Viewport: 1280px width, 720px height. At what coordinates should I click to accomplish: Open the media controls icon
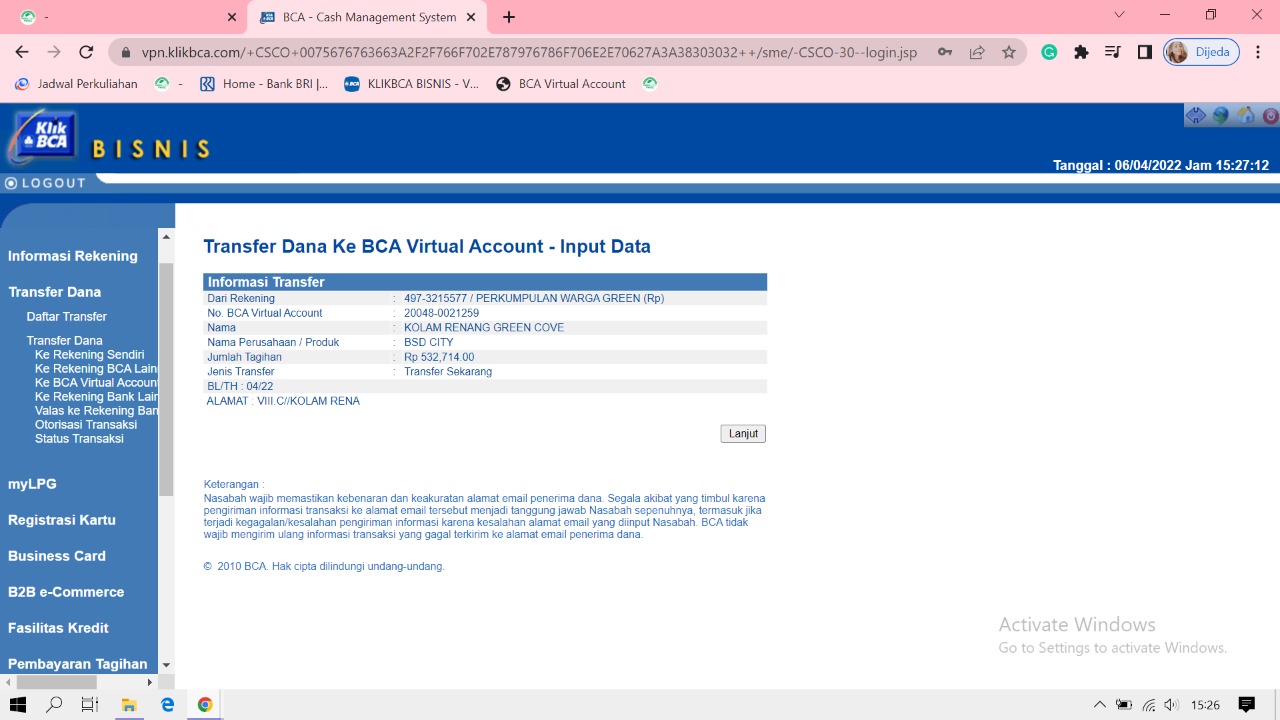(1113, 52)
